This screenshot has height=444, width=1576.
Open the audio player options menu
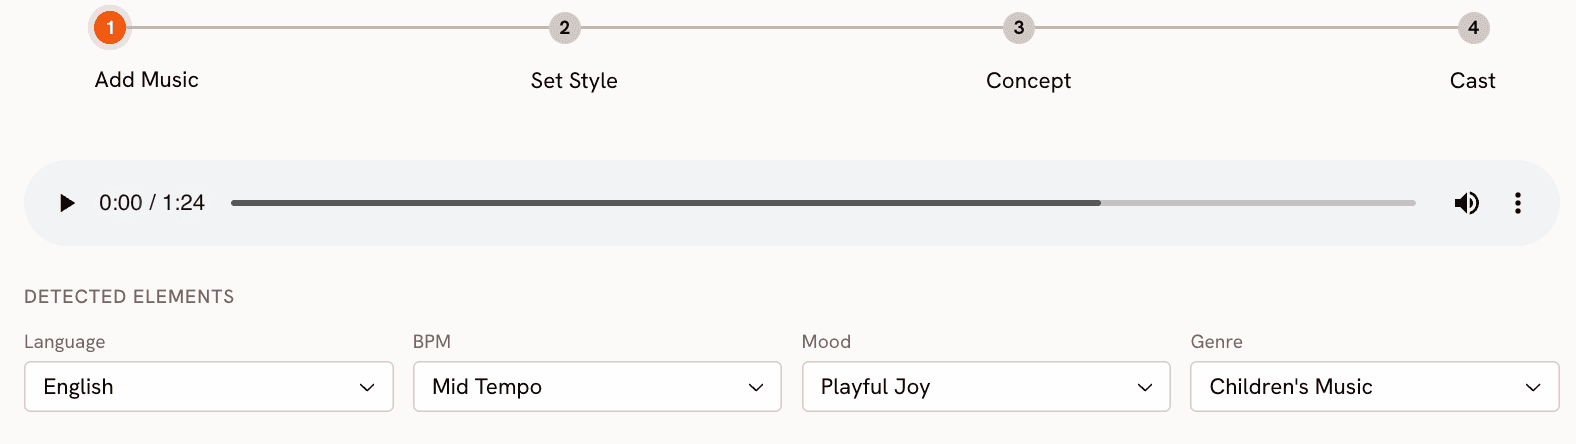coord(1517,203)
